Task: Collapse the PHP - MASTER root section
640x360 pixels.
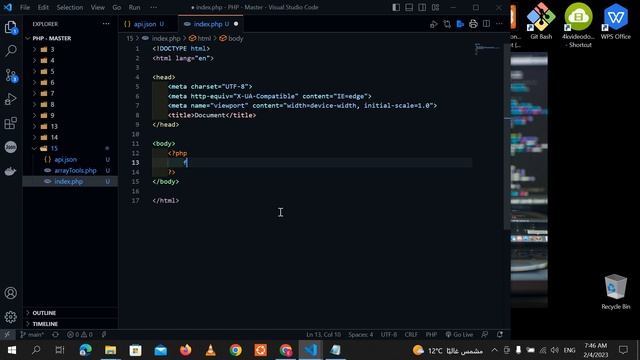Action: (70, 38)
